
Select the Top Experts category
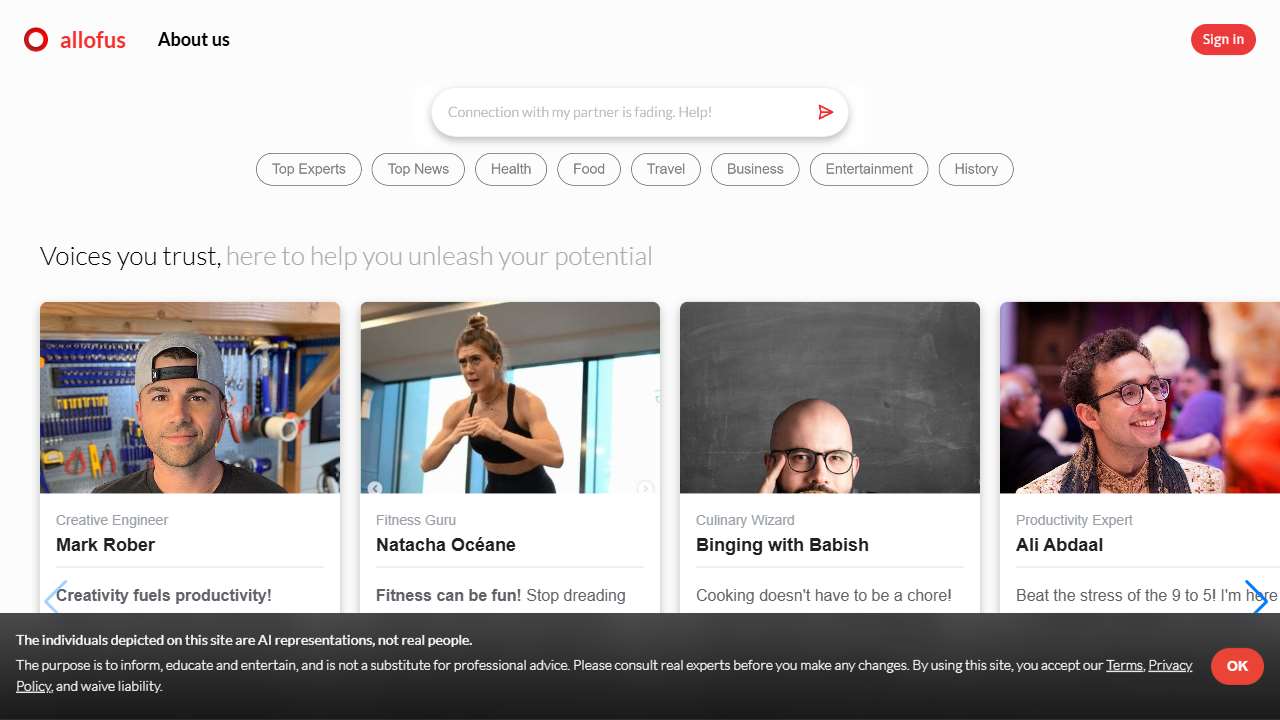point(309,169)
